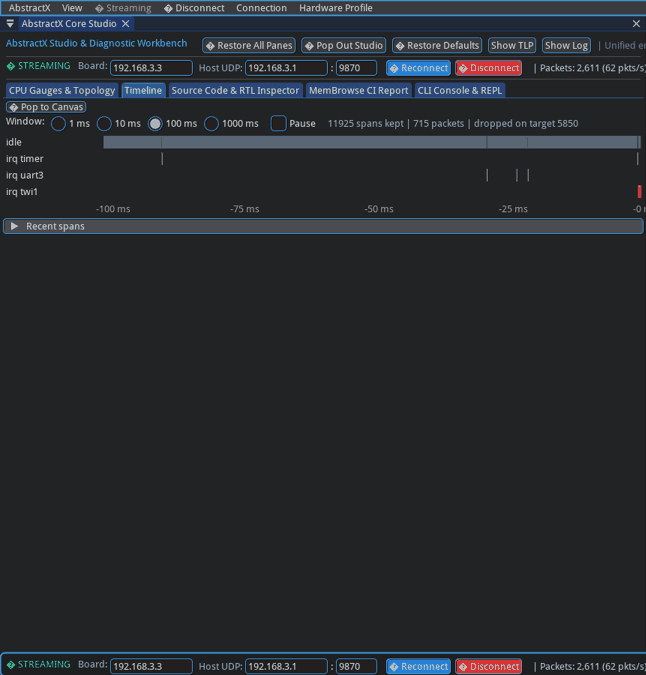
Task: Click the bottom red Disconnect button
Action: click(x=488, y=666)
